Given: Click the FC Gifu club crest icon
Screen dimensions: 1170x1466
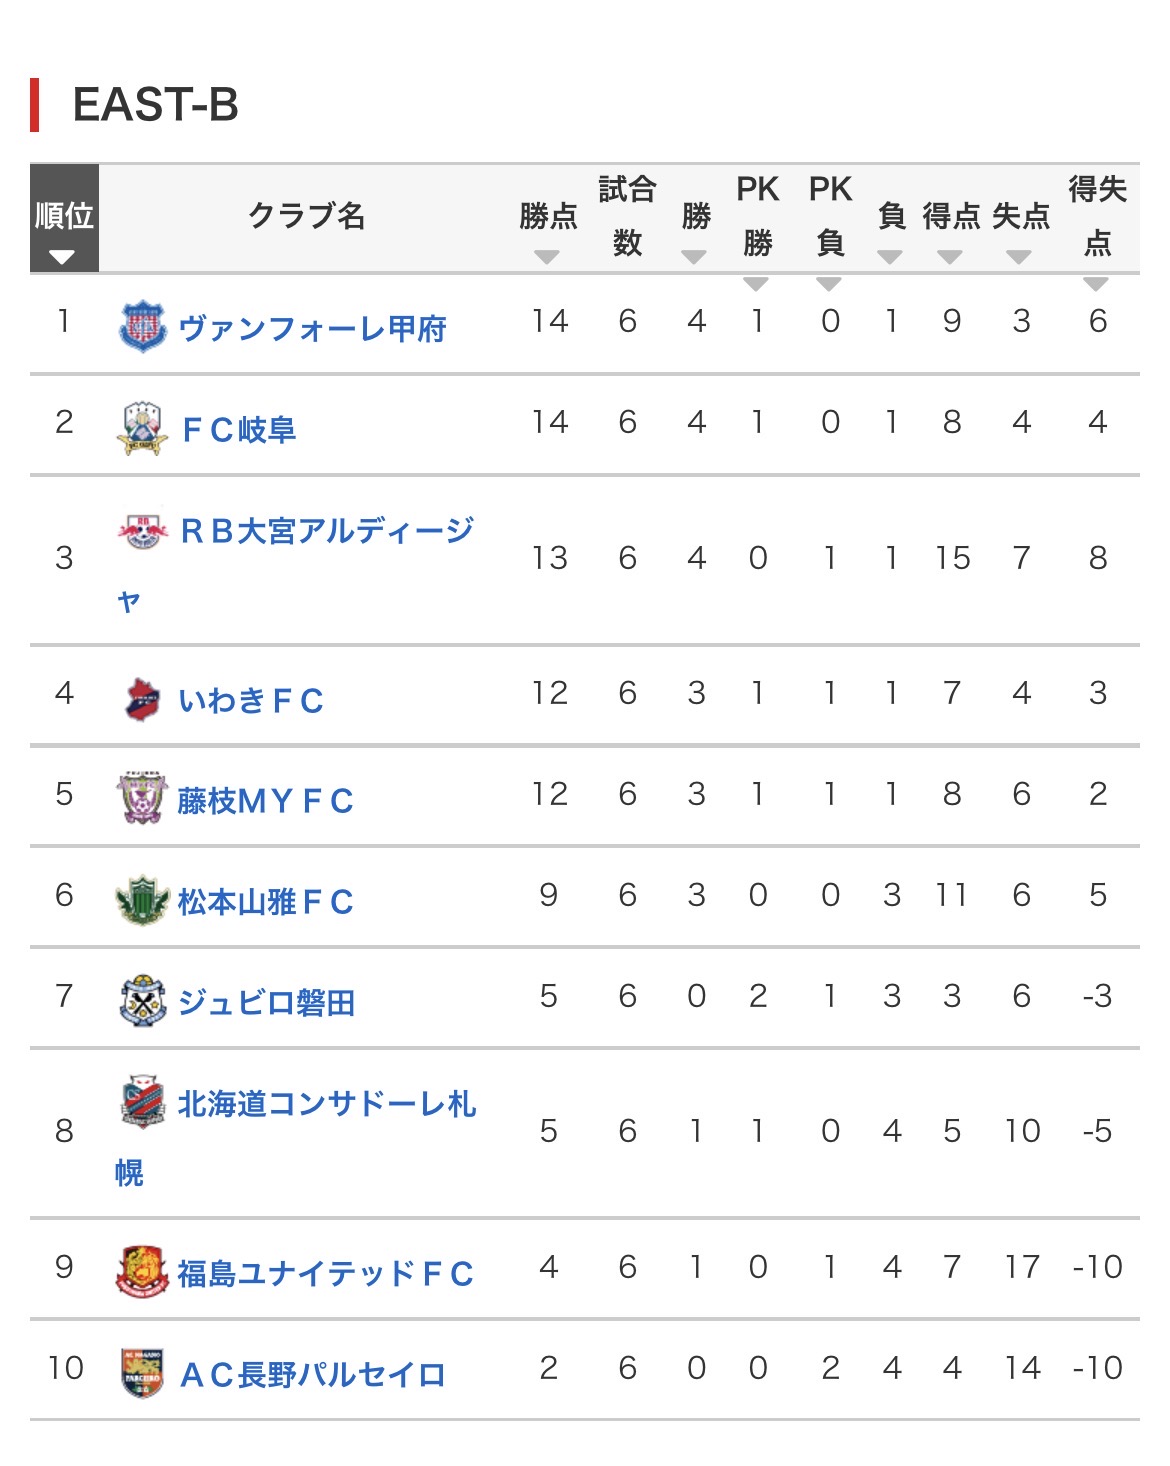Looking at the screenshot, I should 142,428.
